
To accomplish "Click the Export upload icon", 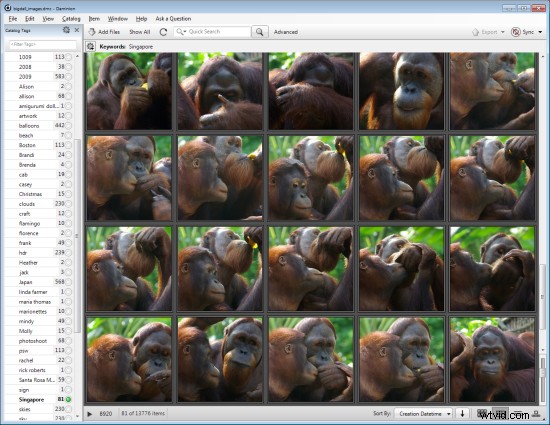I will 475,32.
